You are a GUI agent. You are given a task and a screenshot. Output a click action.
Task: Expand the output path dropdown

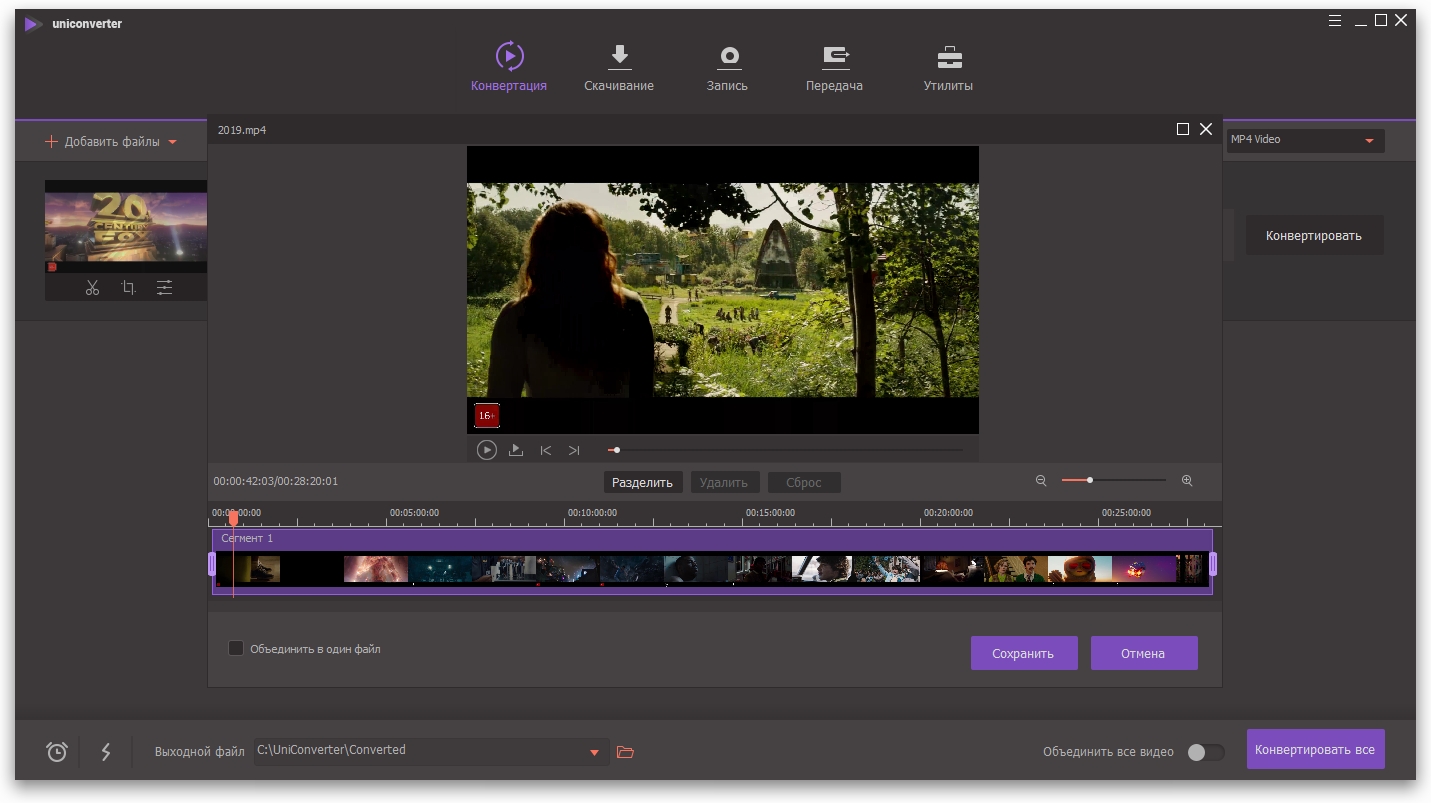(x=594, y=752)
